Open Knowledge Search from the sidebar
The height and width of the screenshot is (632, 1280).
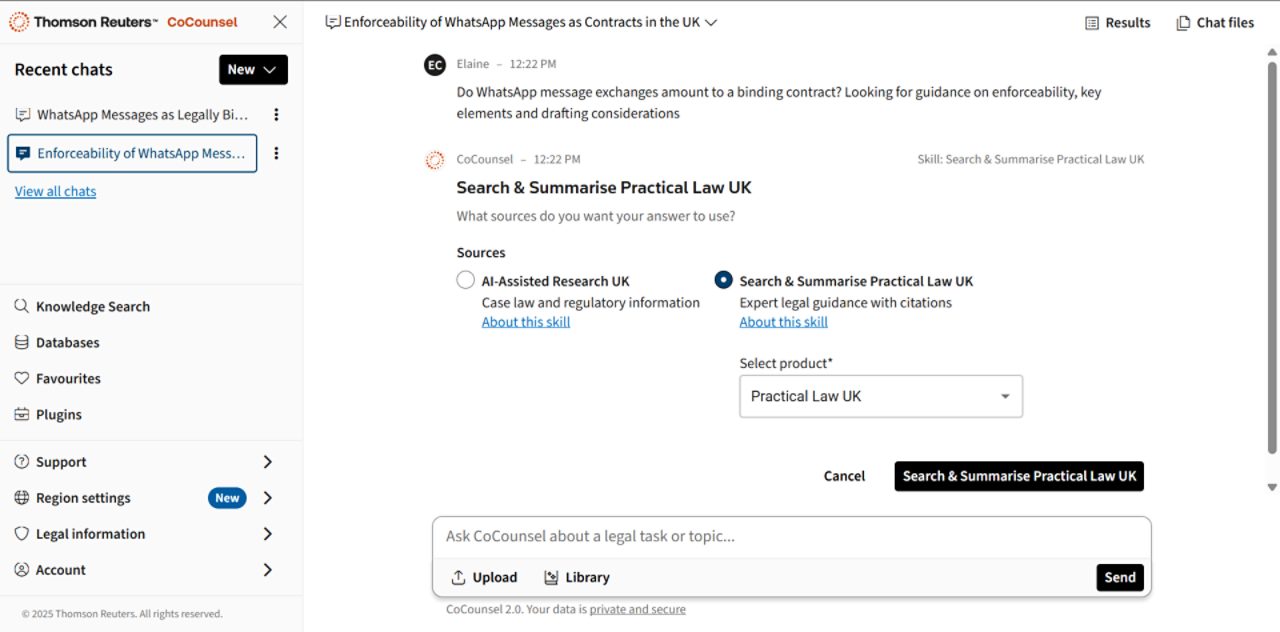tap(92, 306)
